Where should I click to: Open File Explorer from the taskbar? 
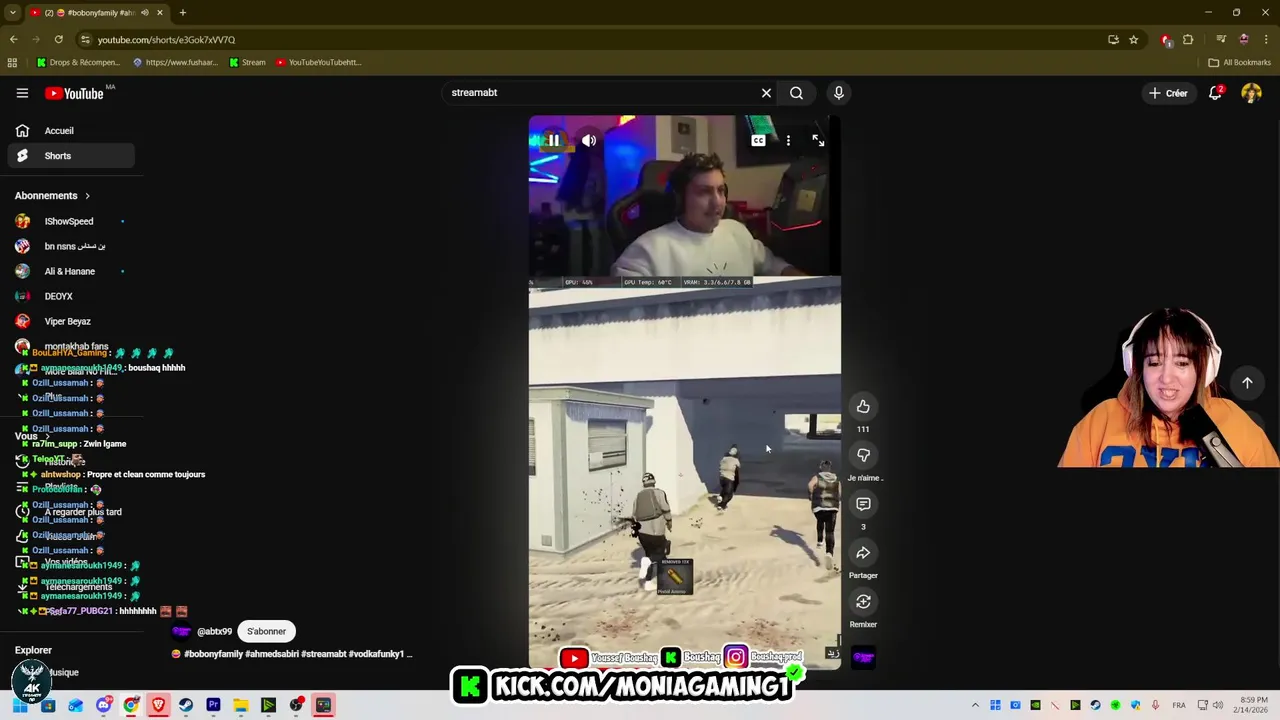coord(241,706)
